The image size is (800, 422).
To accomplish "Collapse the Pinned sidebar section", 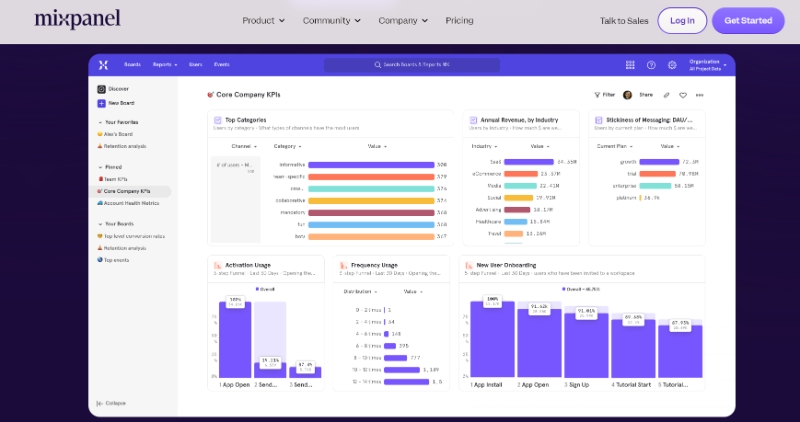I will (99, 167).
